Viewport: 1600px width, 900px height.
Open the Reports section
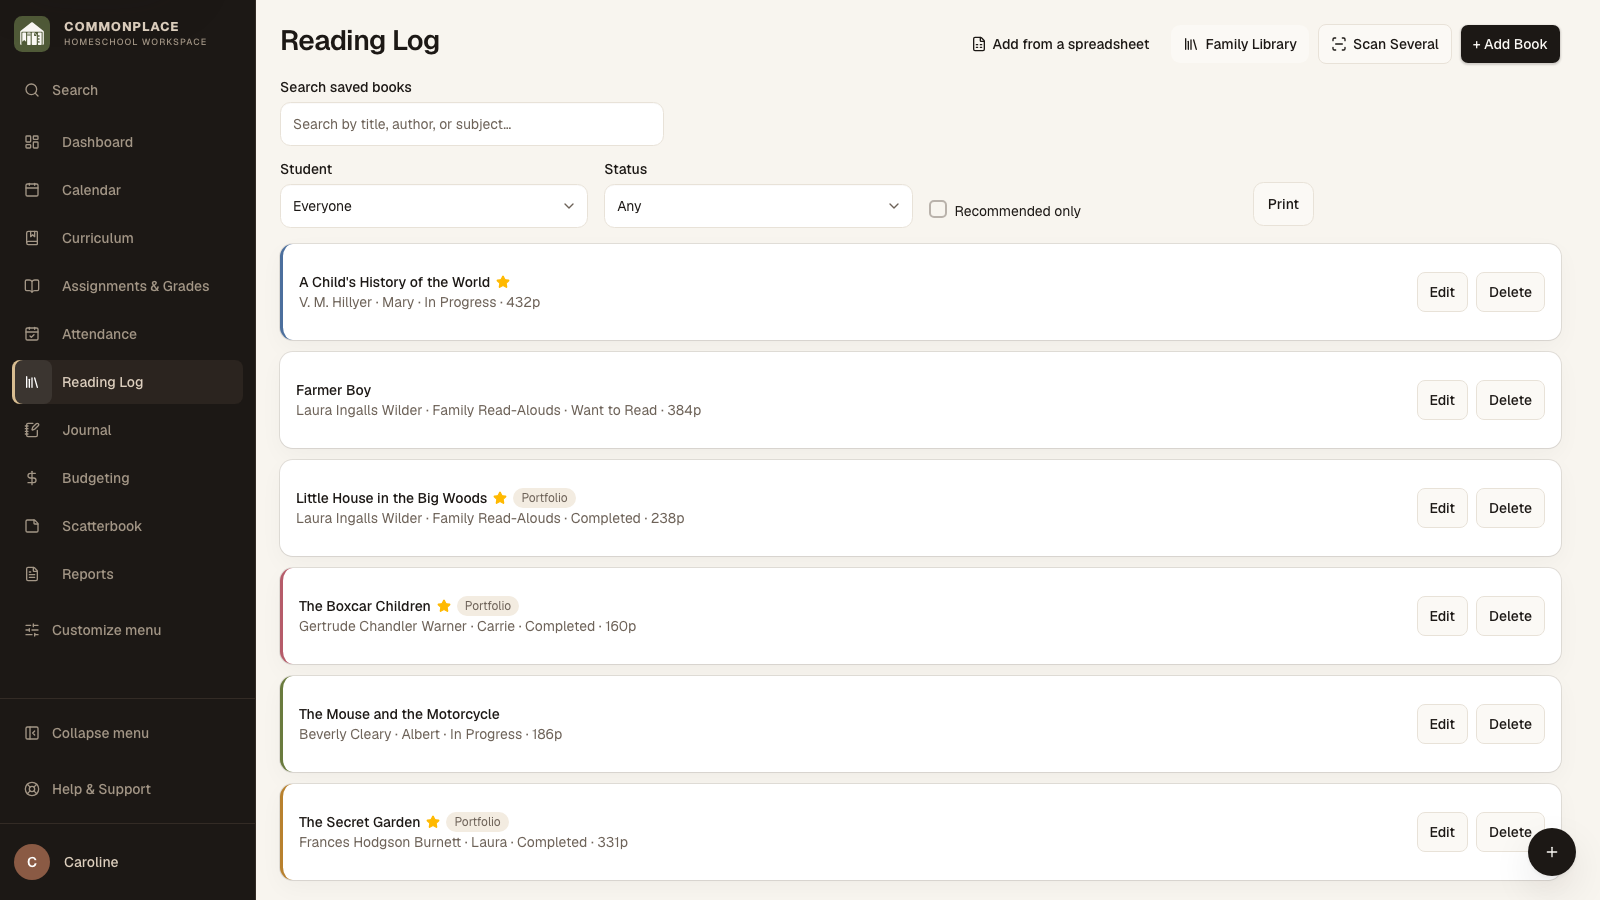tap(128, 574)
